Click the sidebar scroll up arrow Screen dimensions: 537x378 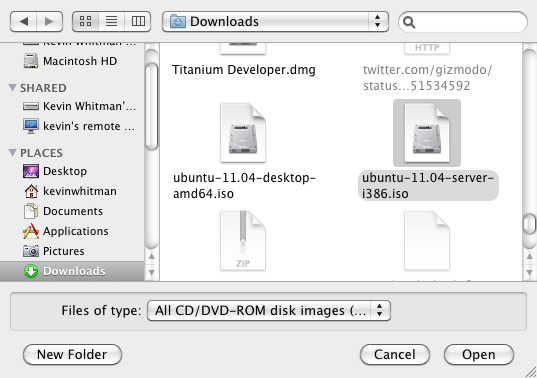pos(151,256)
